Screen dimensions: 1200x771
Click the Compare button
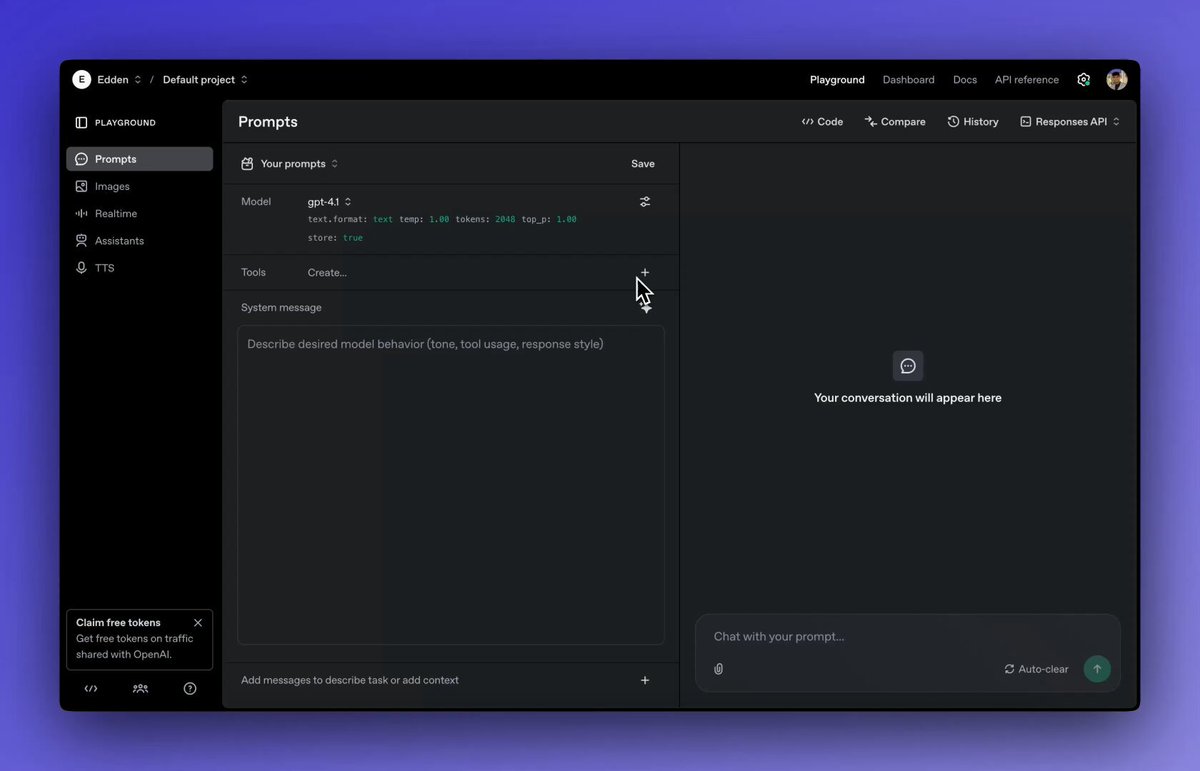click(x=895, y=122)
